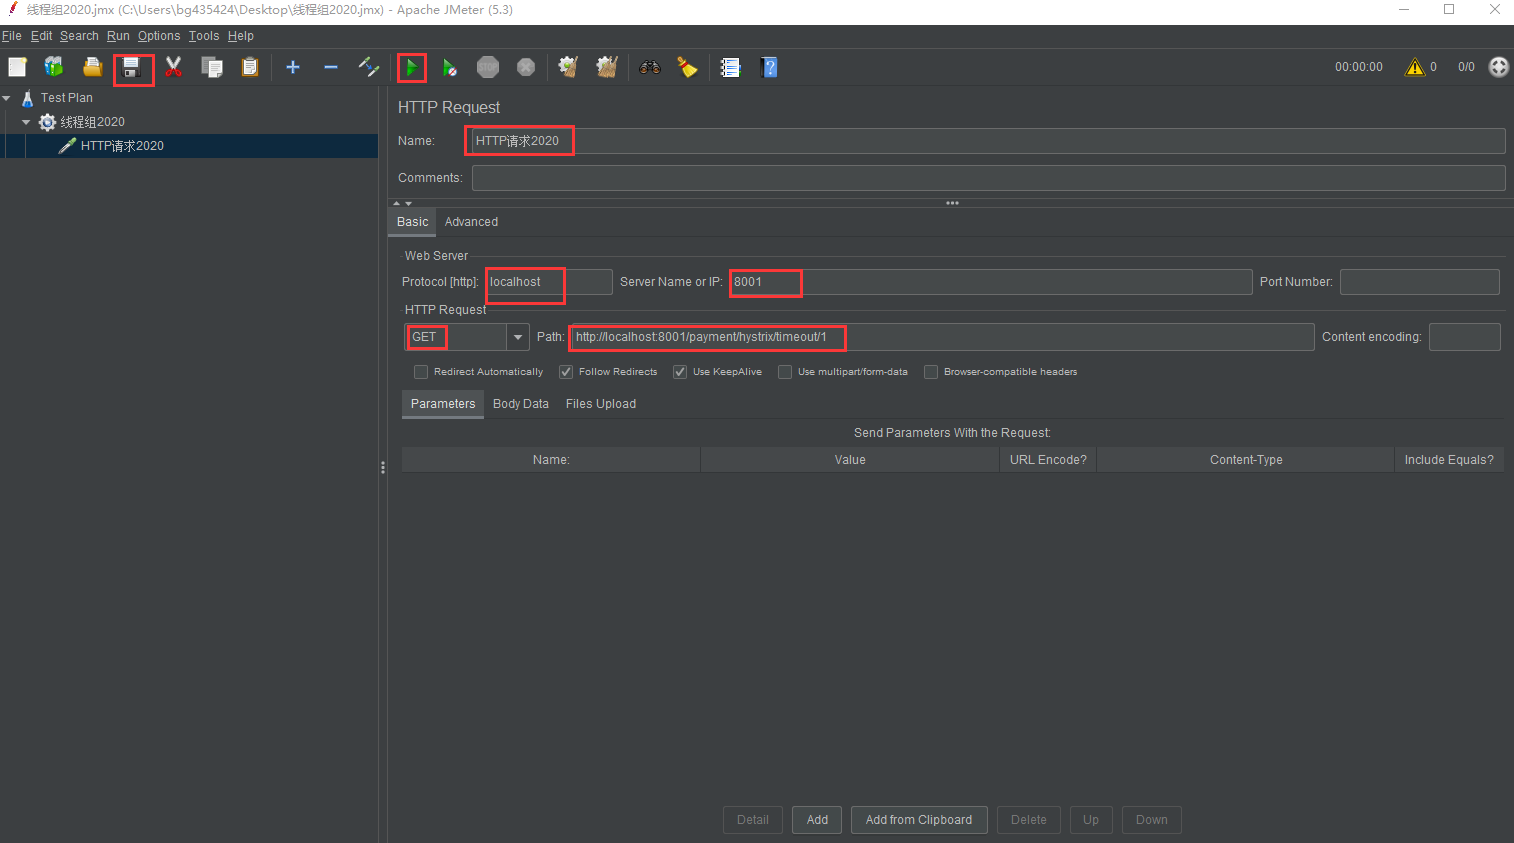Click the Open file folder icon
Viewport: 1514px width, 843px height.
(92, 67)
